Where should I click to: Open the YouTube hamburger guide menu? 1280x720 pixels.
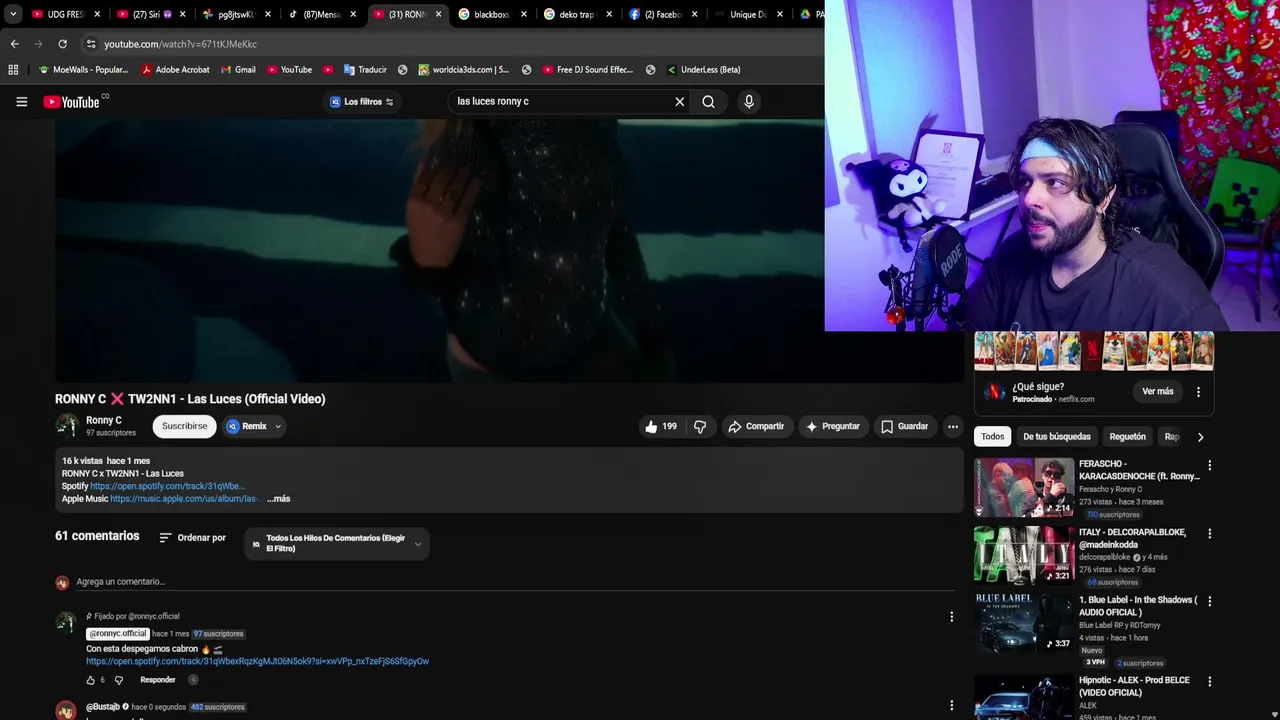click(x=21, y=101)
